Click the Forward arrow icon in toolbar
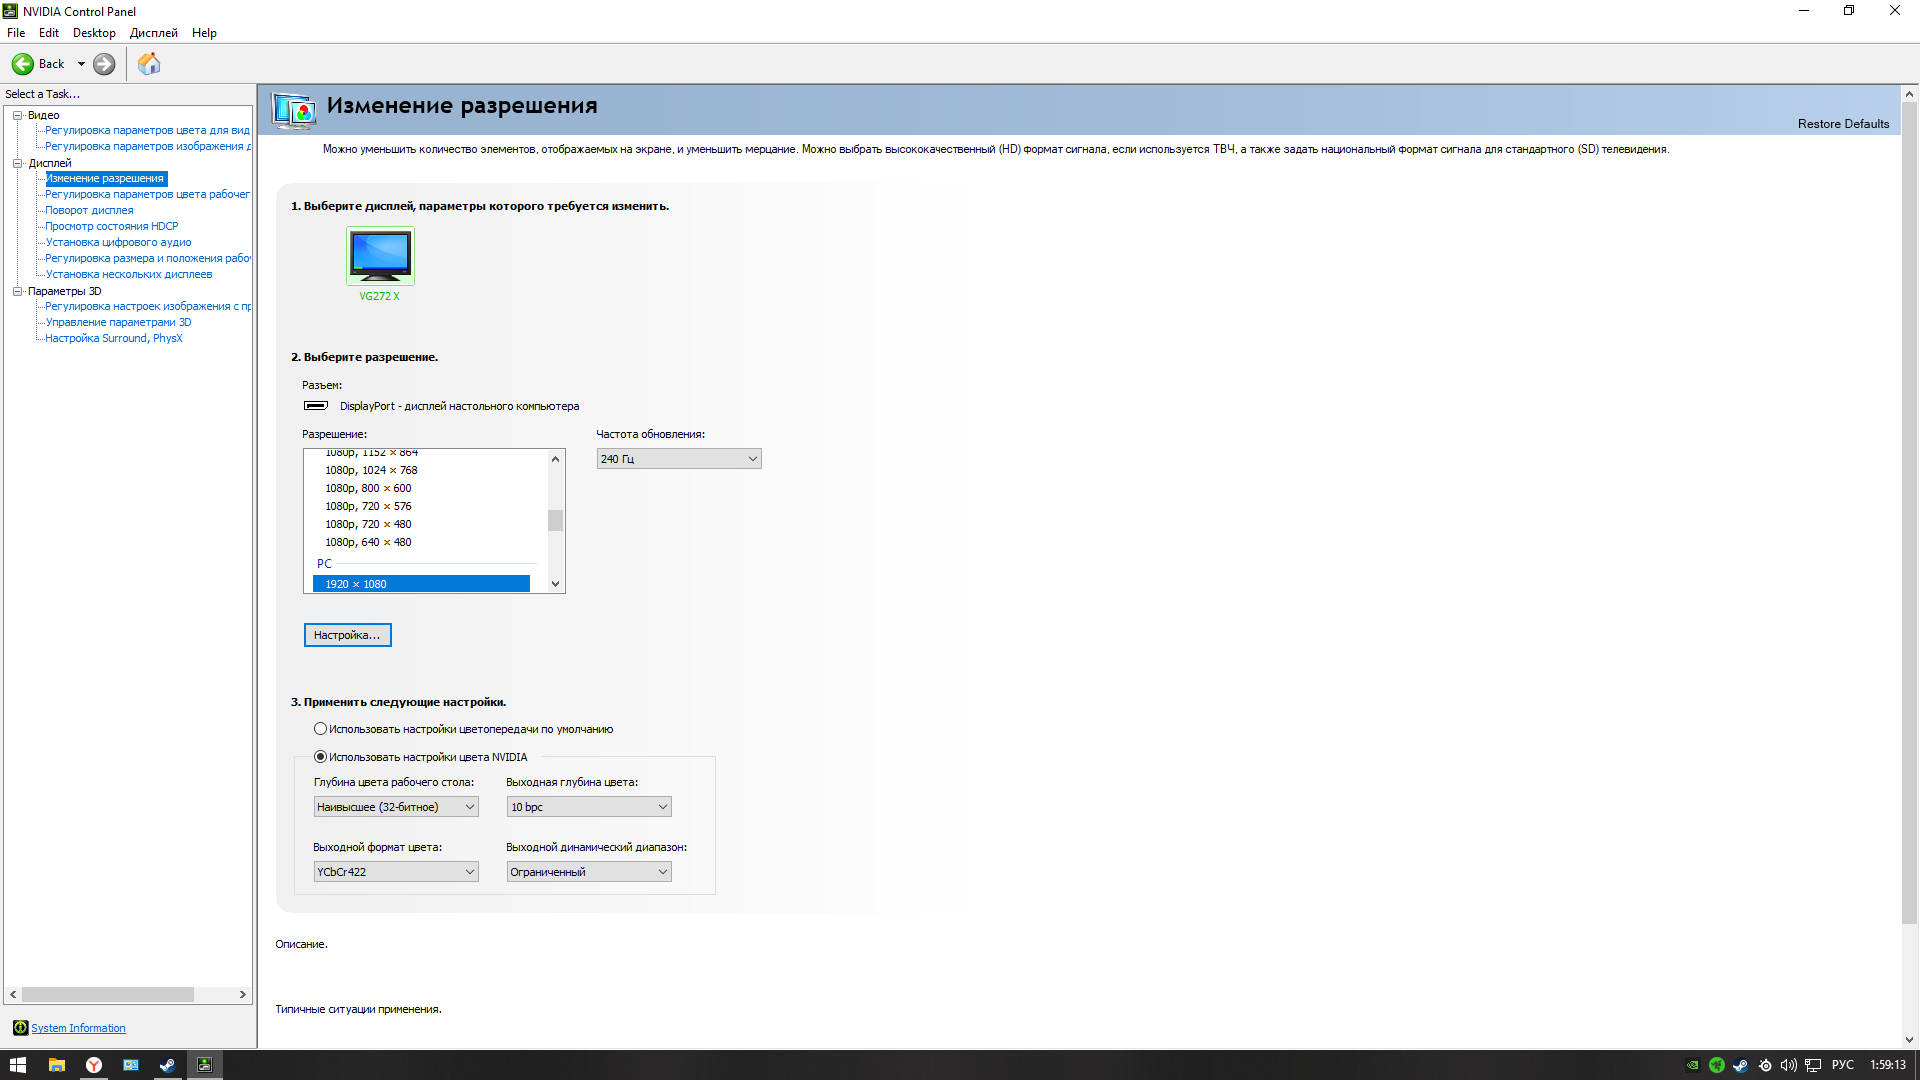 (104, 64)
